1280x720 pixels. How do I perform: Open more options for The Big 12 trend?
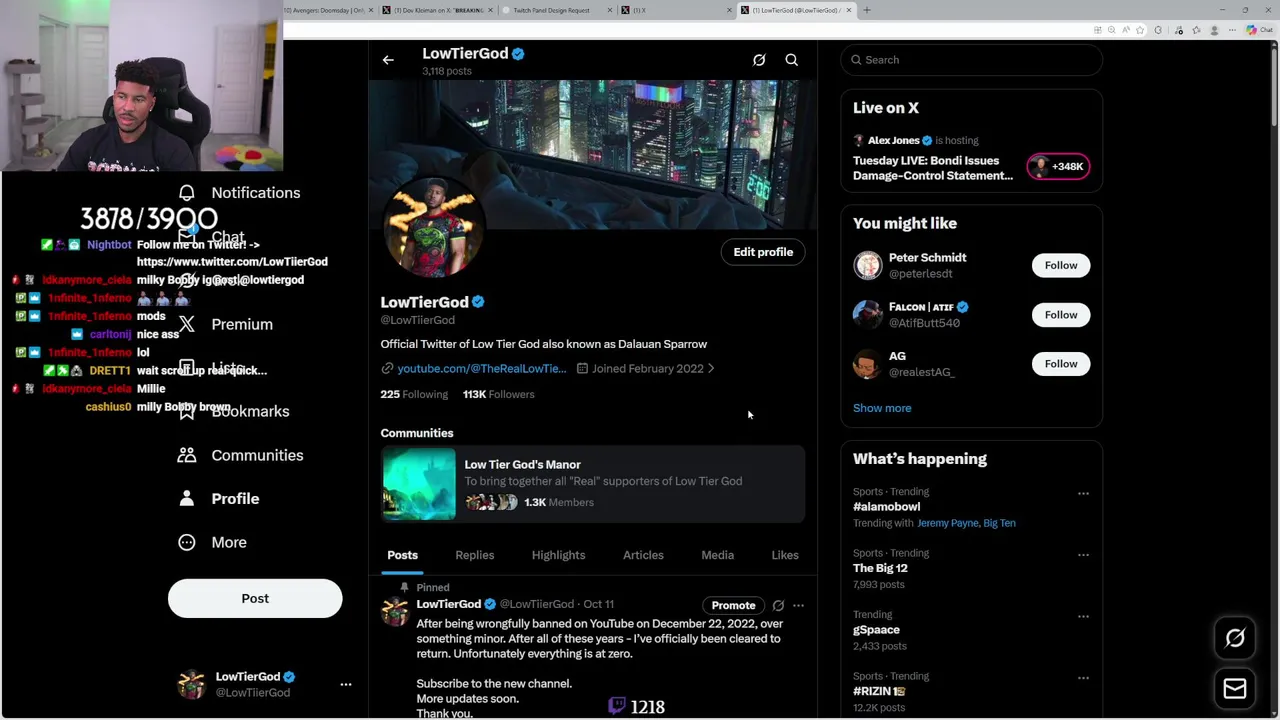click(1083, 554)
